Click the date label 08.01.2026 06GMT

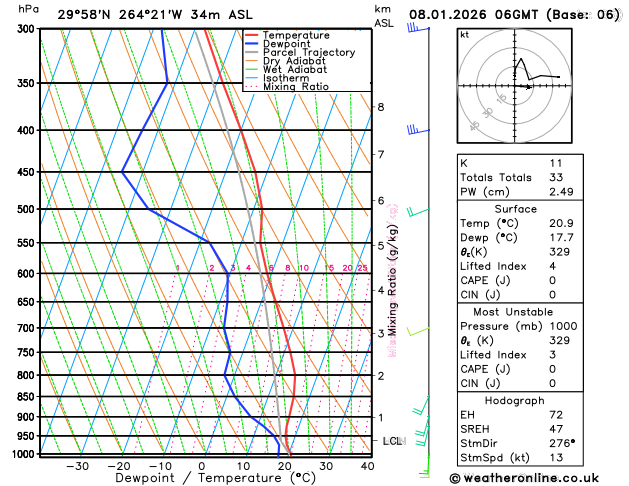click(x=473, y=15)
